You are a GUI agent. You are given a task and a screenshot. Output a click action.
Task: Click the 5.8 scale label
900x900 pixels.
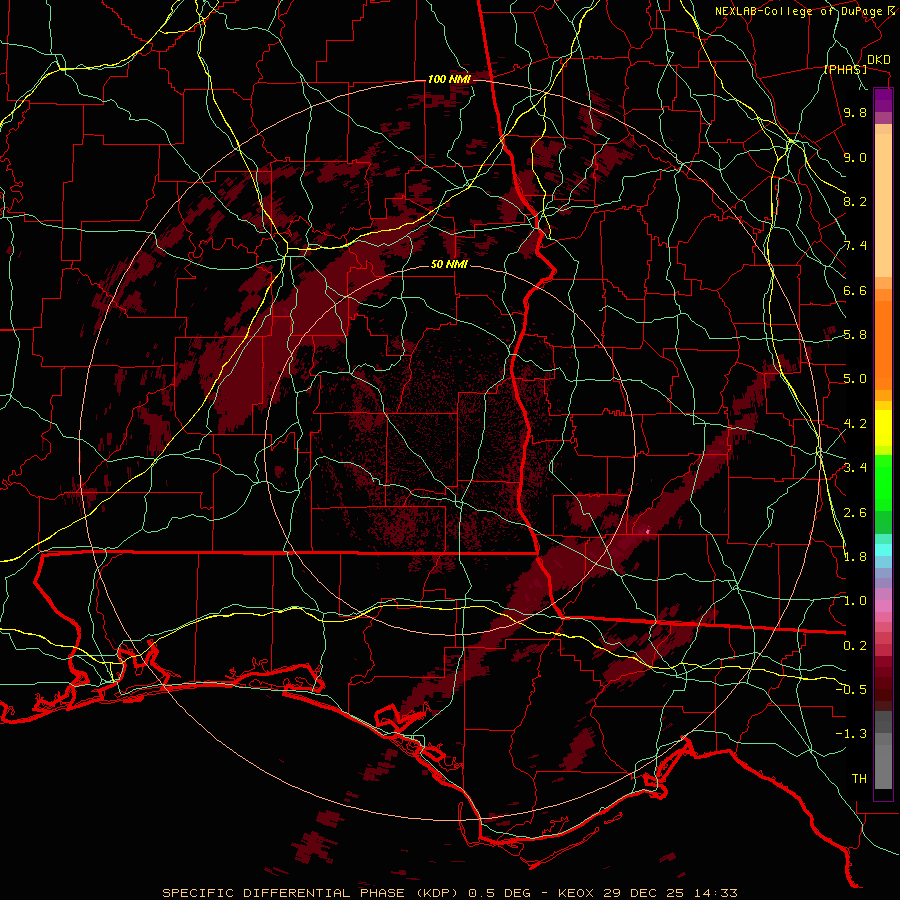click(x=855, y=335)
